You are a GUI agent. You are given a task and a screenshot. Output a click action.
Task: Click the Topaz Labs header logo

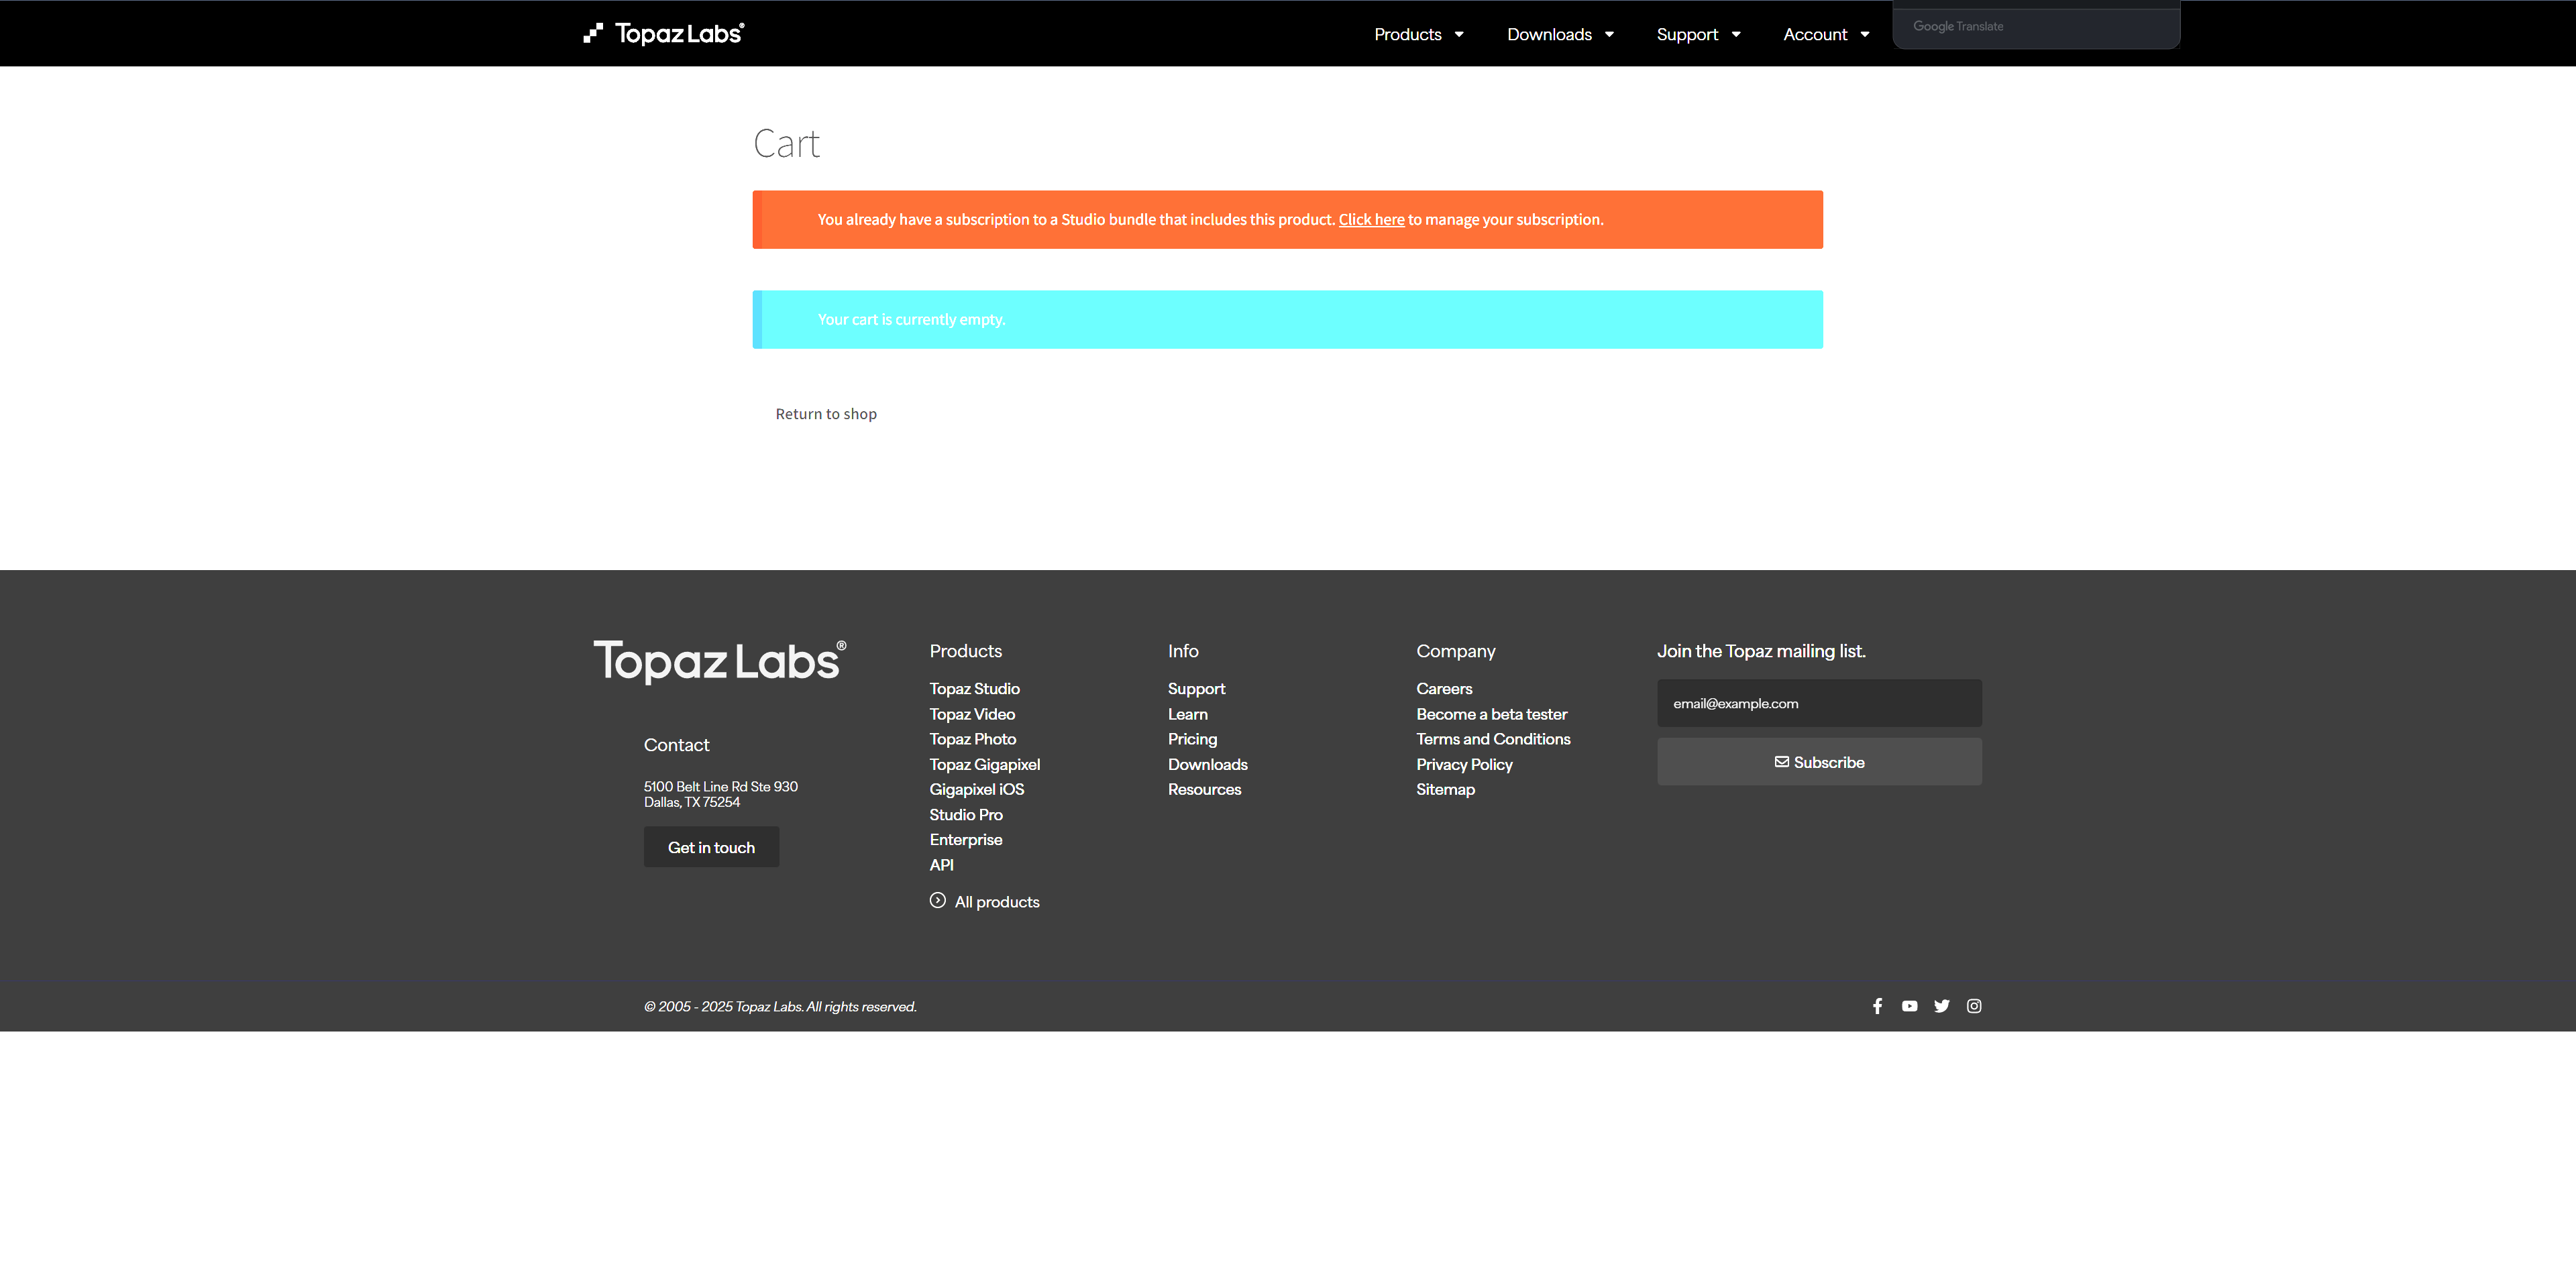pos(664,34)
